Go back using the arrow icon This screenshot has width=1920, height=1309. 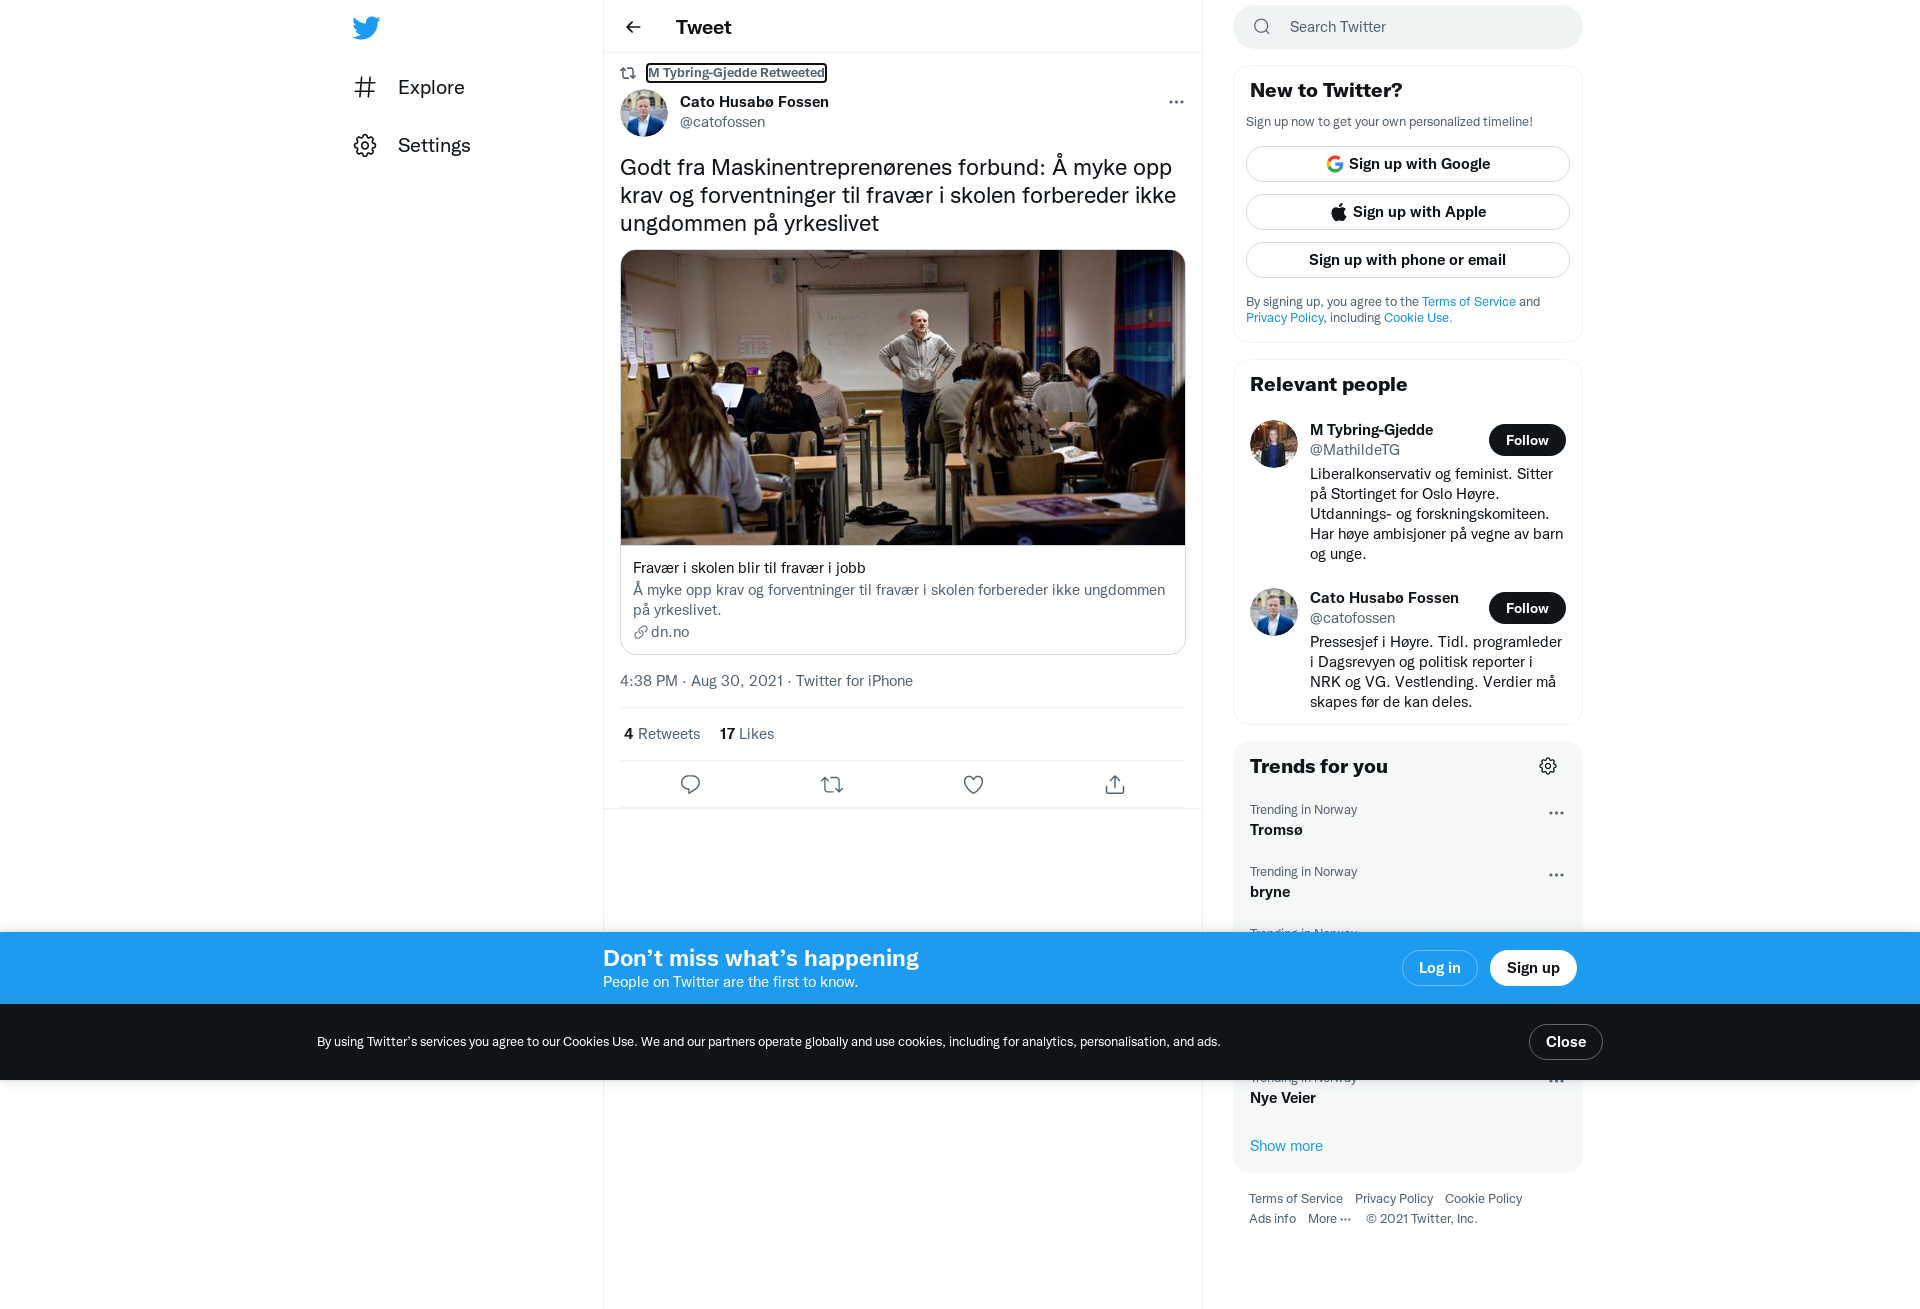[633, 27]
